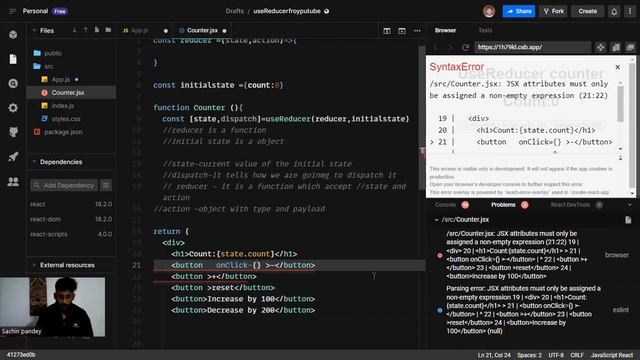Select Counter.jsx in file tree
Viewport: 640px width, 360px height.
(x=71, y=93)
